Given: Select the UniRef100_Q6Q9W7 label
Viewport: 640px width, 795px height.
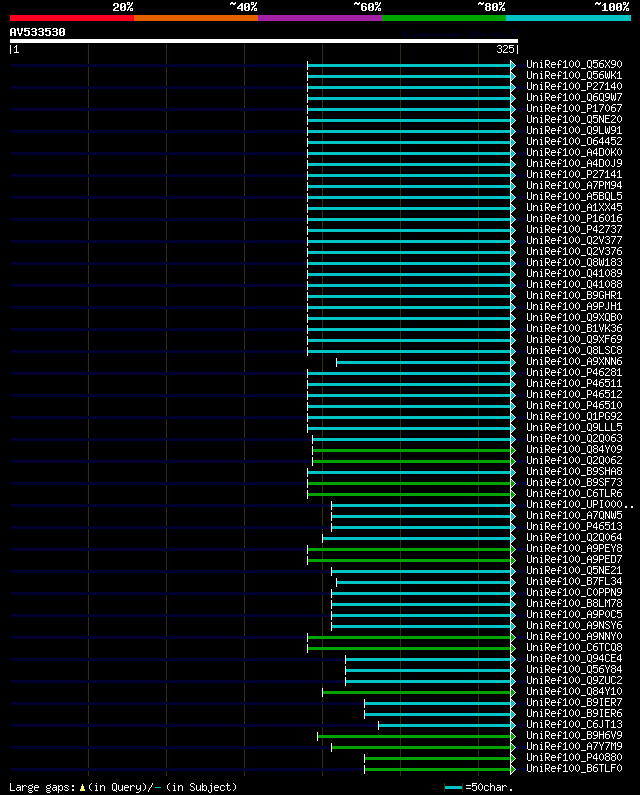Looking at the screenshot, I should [x=574, y=97].
